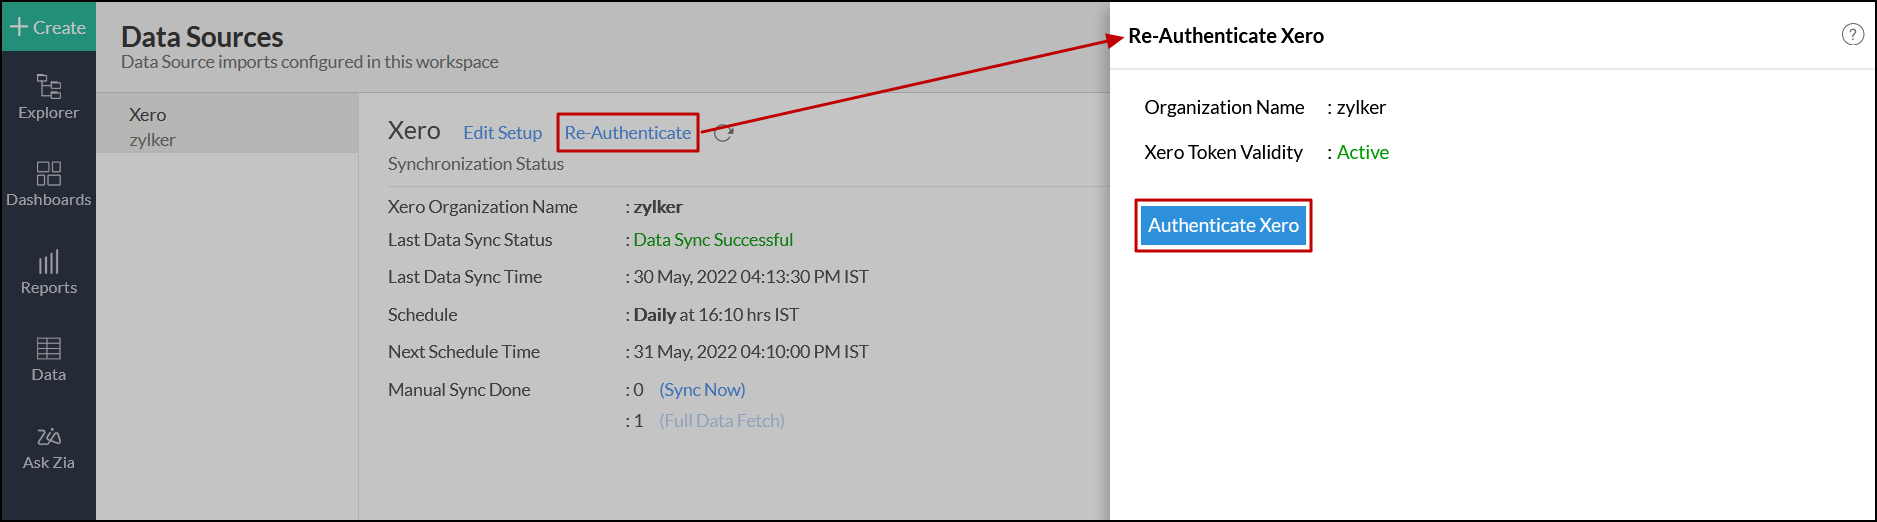
Task: Click the Synchronization Status label
Action: pyautogui.click(x=476, y=164)
